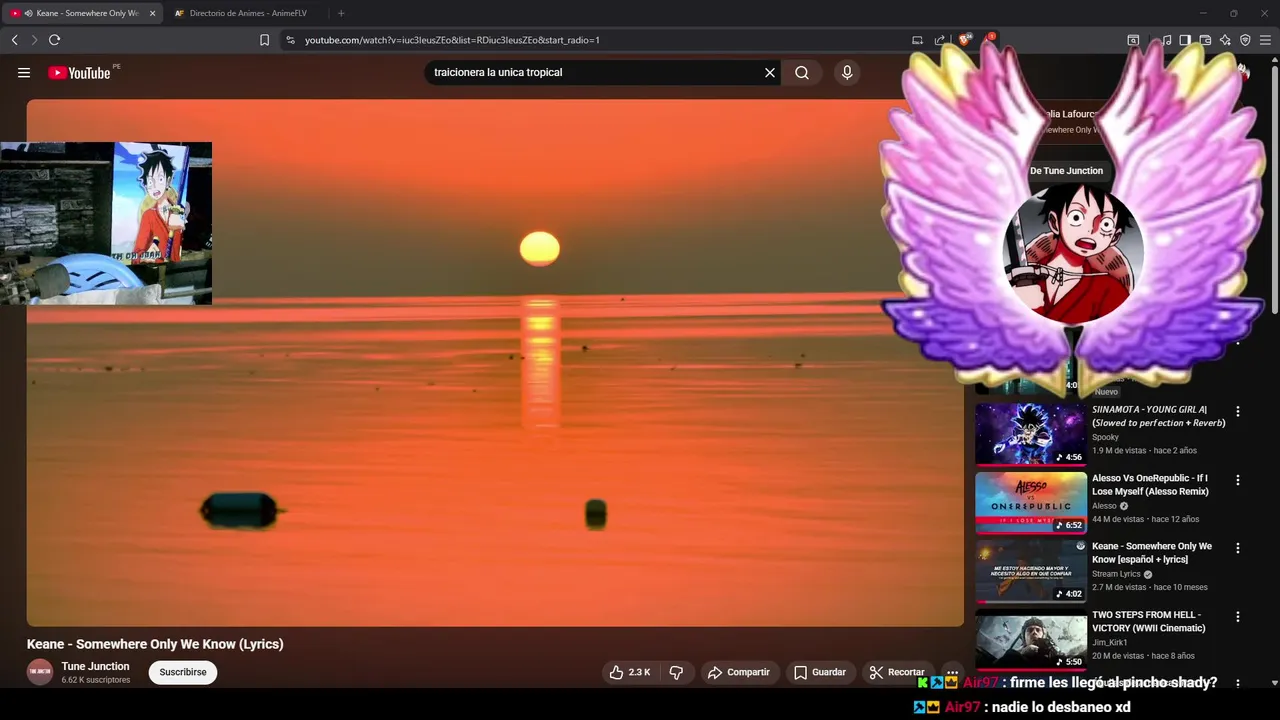
Task: Toggle the browser sidebar panel icon
Action: click(x=1185, y=40)
